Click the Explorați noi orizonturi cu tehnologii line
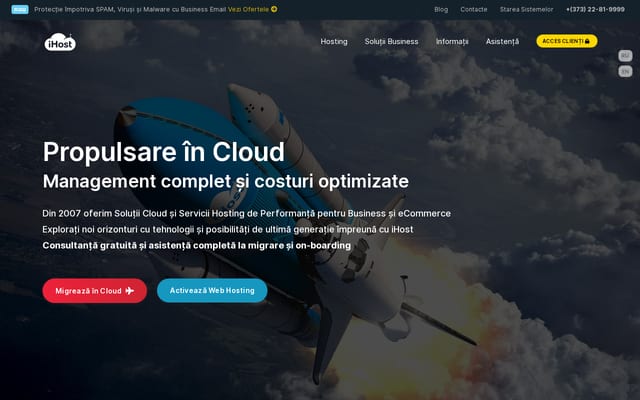This screenshot has width=640, height=400. [x=228, y=229]
